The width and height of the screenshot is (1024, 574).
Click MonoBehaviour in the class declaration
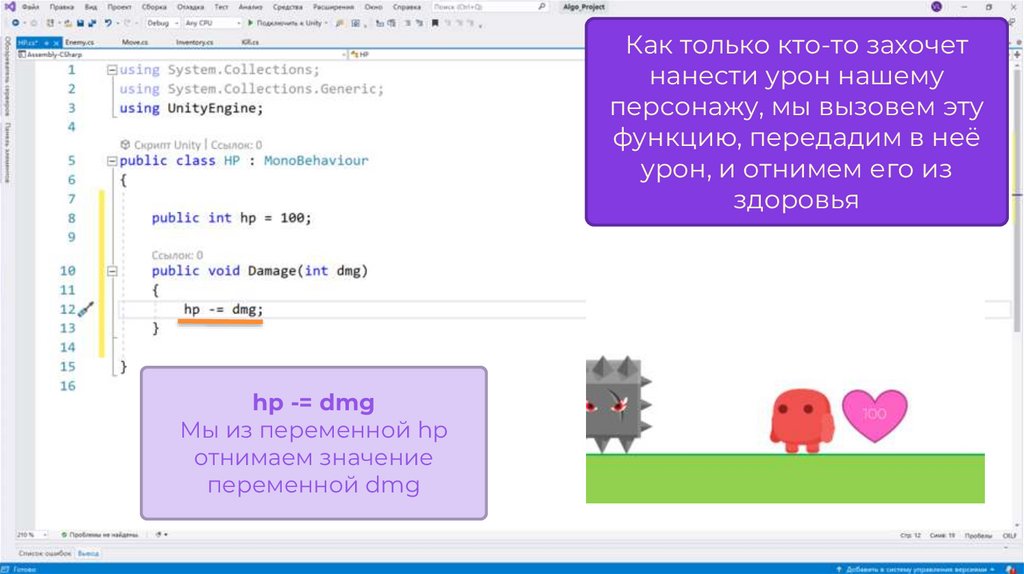pos(316,161)
